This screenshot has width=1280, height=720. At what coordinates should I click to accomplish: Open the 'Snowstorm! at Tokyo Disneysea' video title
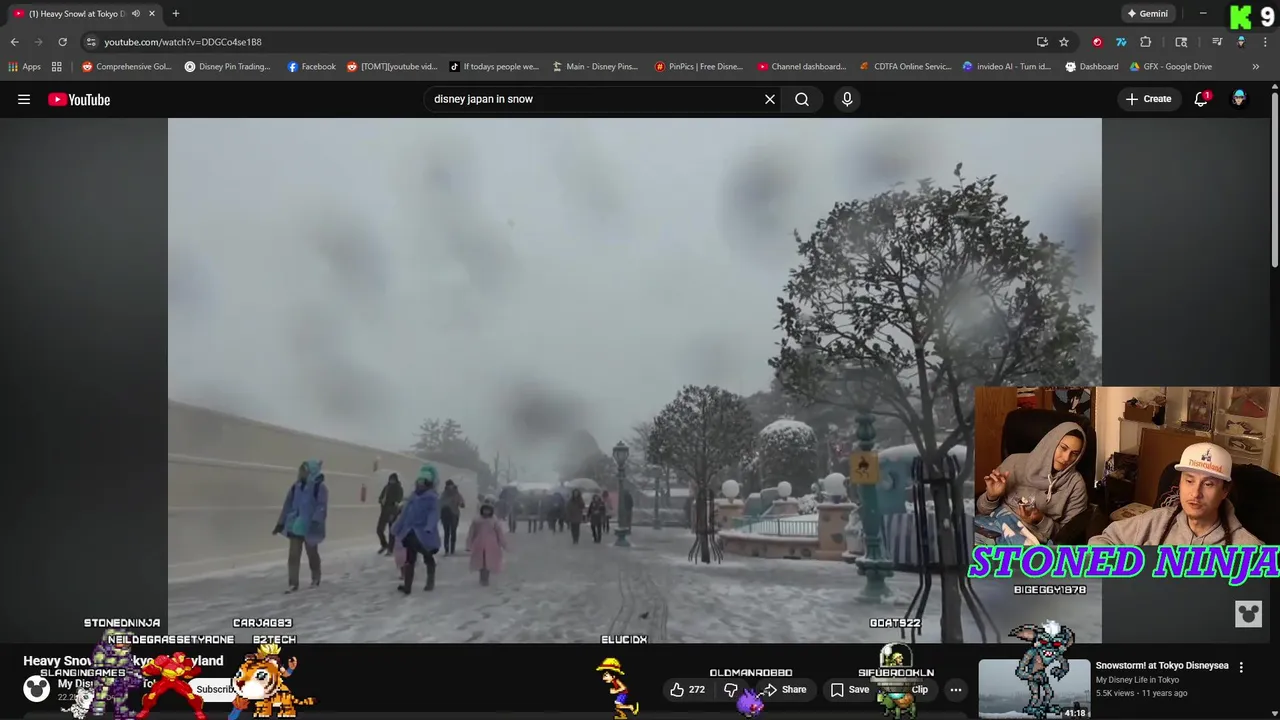click(x=1161, y=665)
